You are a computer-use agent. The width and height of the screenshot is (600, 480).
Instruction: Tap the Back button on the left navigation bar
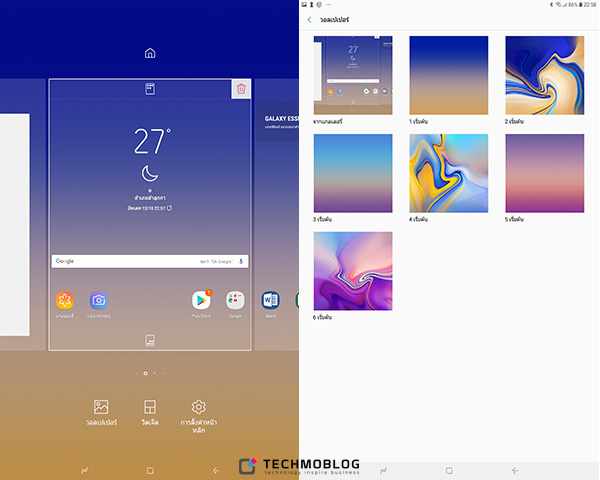(216, 470)
